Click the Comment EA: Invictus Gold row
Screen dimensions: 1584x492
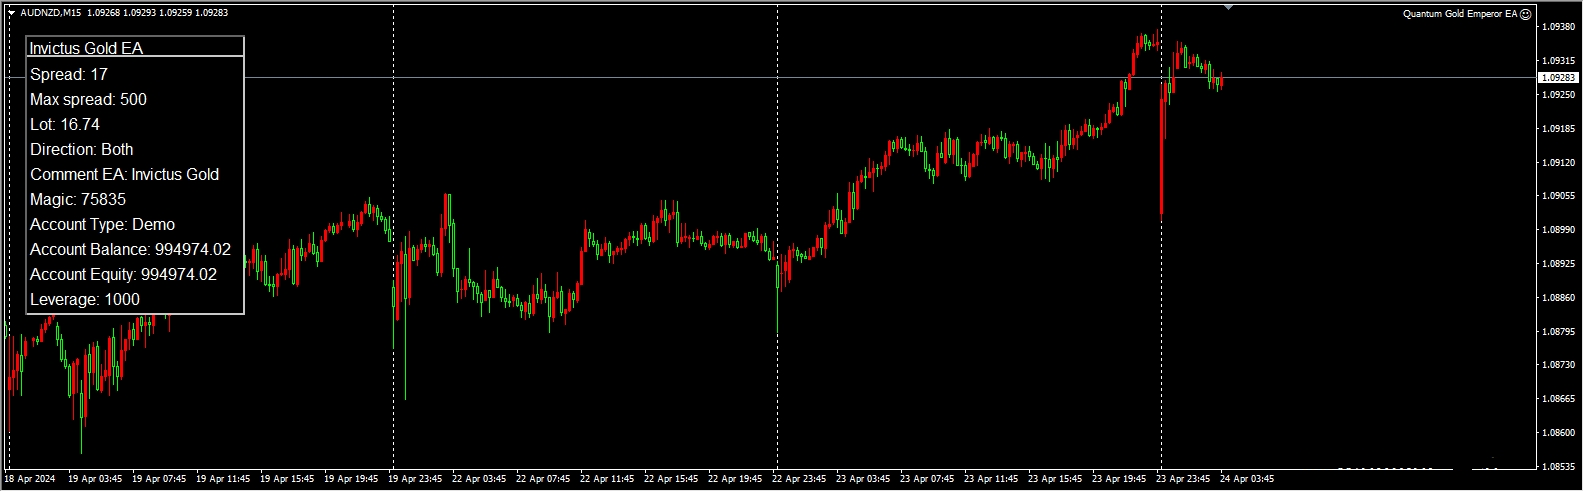pyautogui.click(x=124, y=175)
